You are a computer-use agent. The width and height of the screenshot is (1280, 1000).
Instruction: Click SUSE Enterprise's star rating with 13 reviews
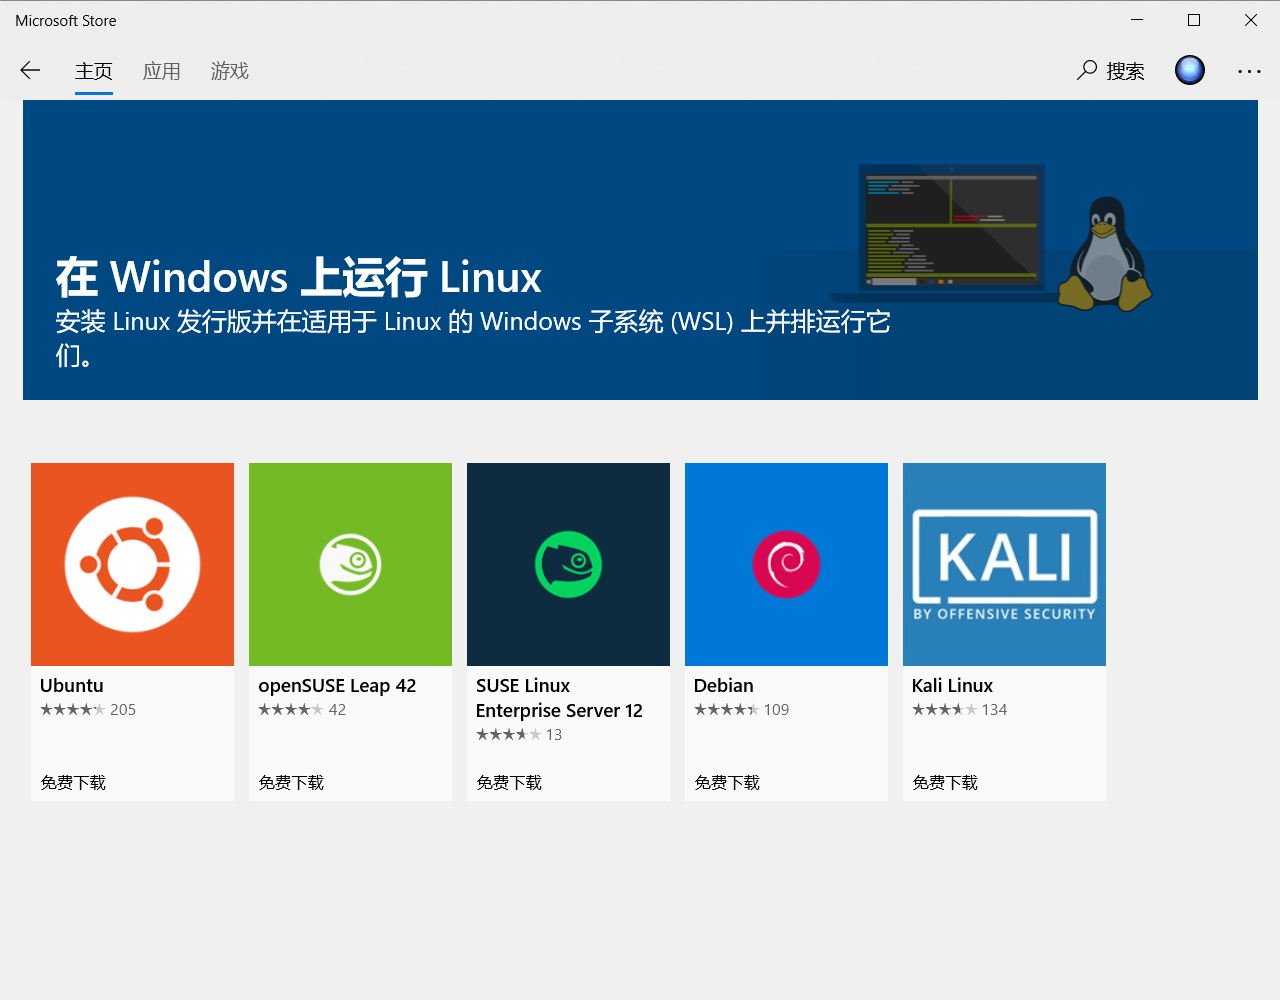[519, 734]
